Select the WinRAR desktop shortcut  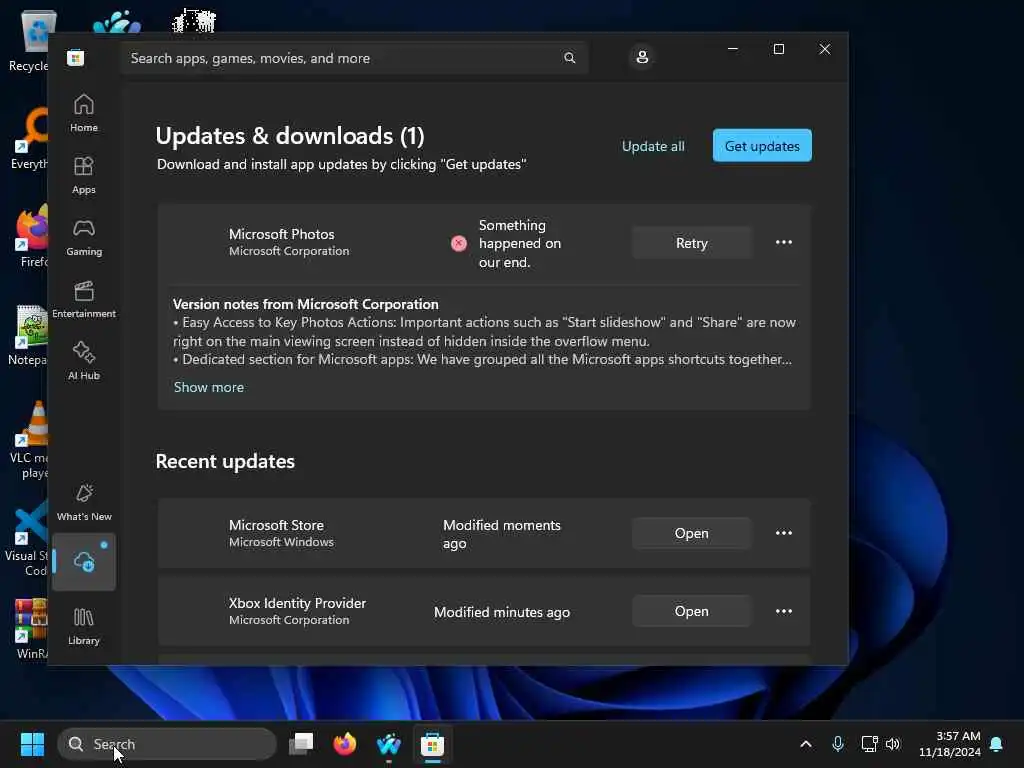31,628
